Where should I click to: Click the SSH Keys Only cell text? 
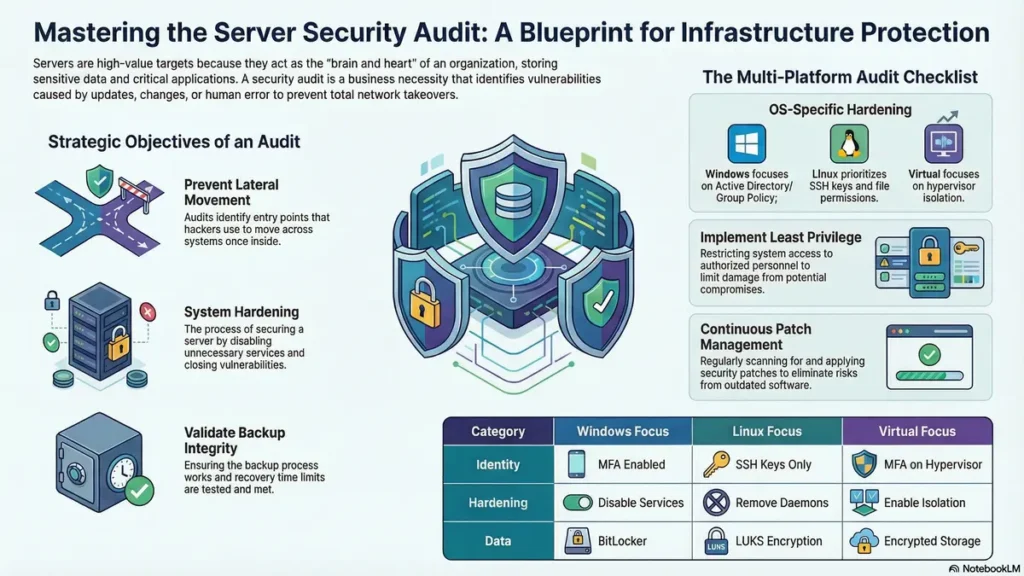point(773,464)
